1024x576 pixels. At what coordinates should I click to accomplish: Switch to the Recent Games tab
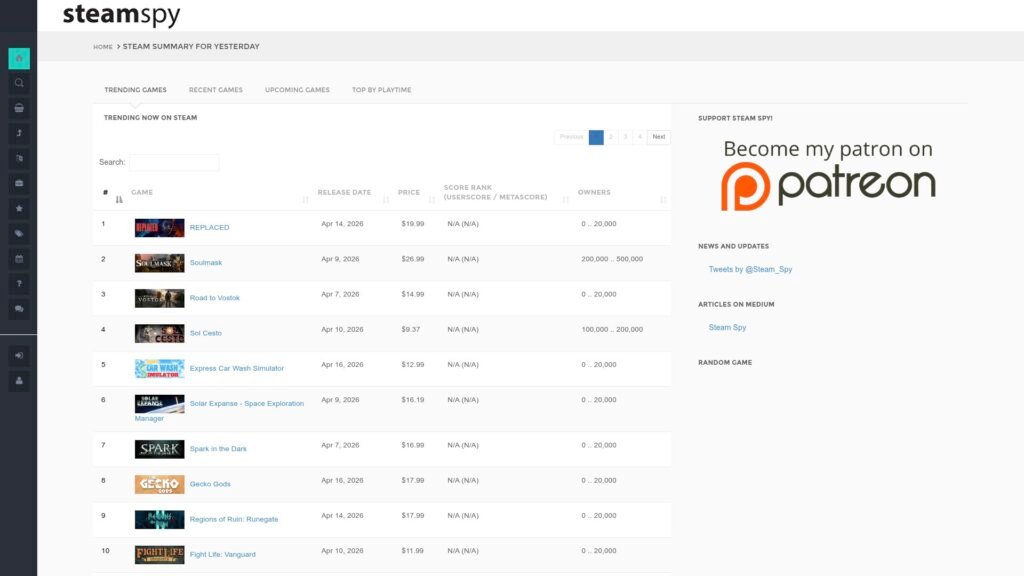(216, 90)
